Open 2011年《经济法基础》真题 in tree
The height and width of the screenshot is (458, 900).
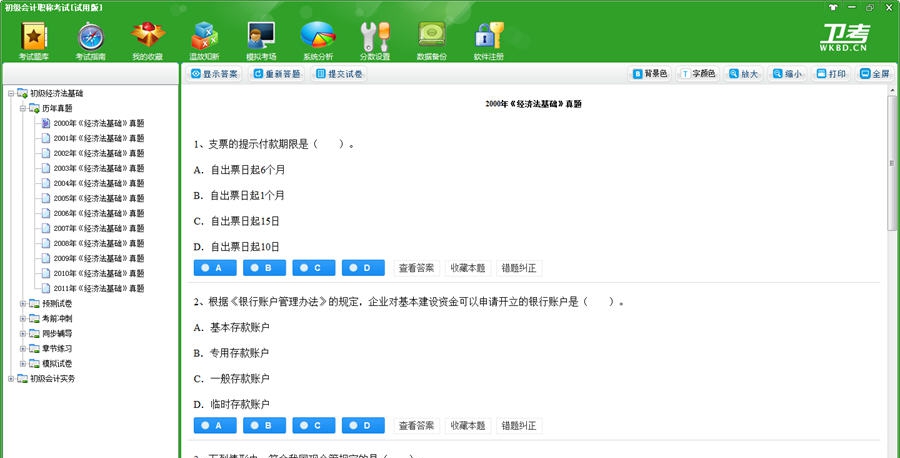click(99, 288)
